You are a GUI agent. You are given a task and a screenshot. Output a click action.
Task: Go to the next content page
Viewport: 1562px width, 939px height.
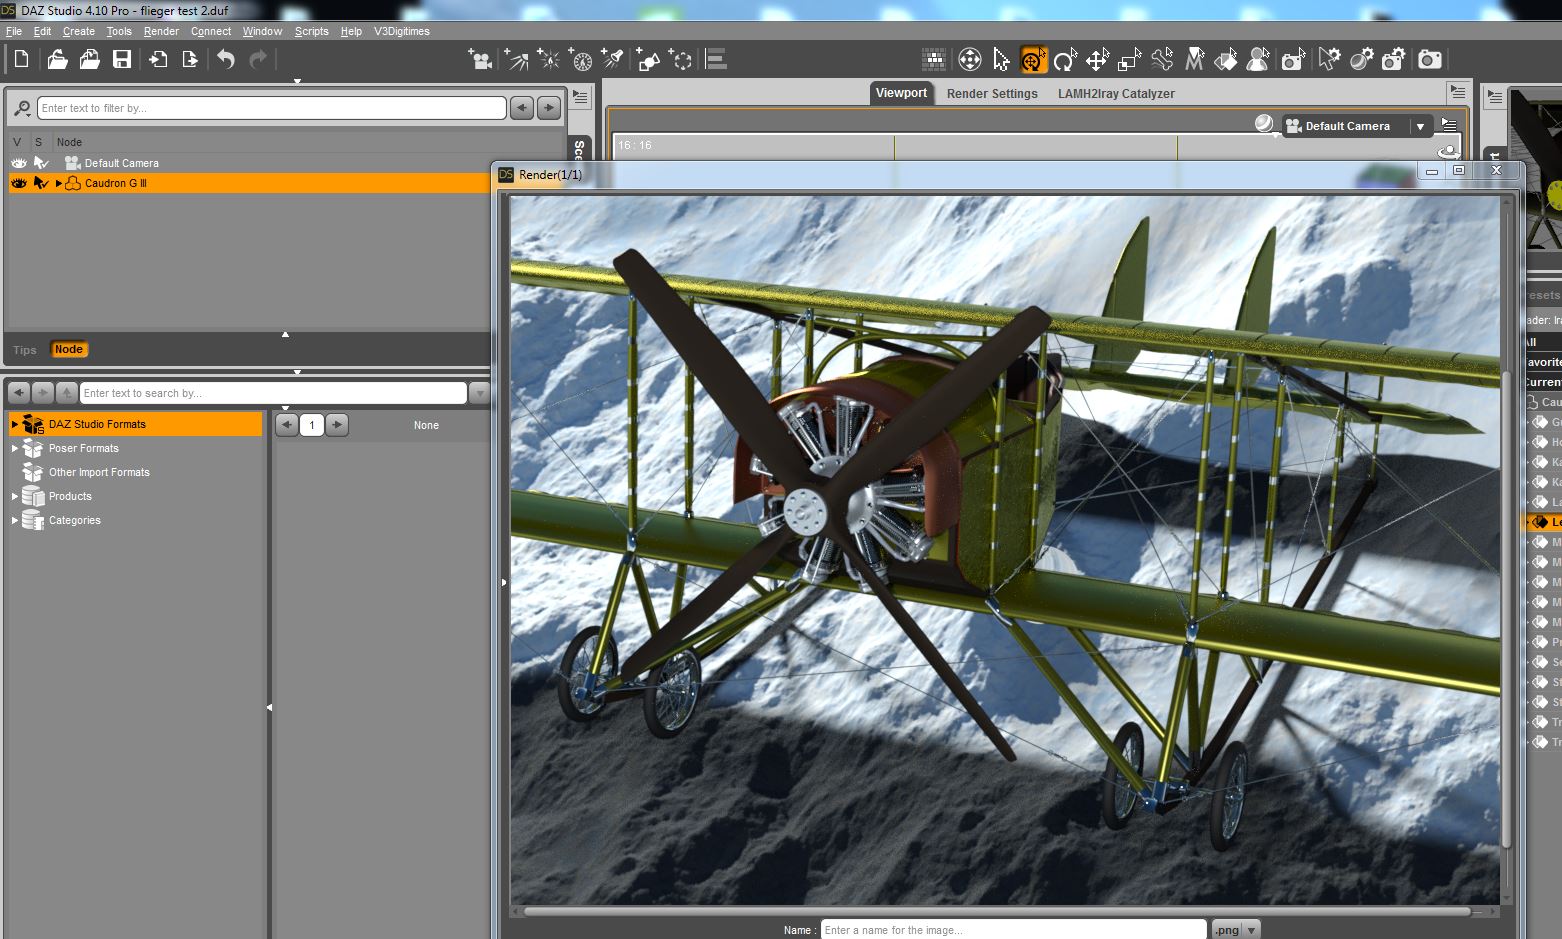pyautogui.click(x=337, y=425)
